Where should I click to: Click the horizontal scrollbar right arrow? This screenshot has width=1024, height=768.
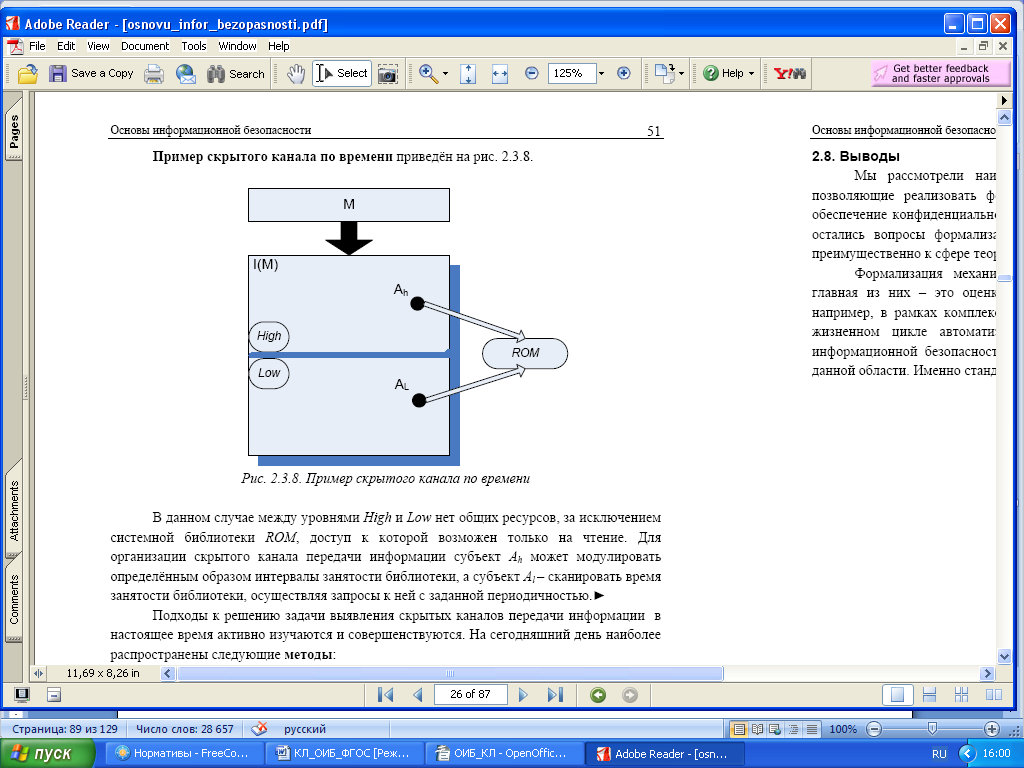(x=987, y=673)
